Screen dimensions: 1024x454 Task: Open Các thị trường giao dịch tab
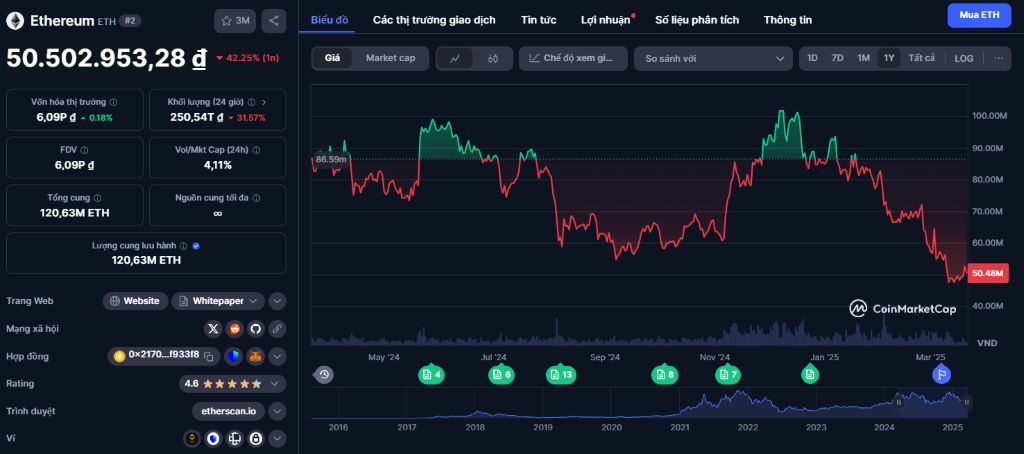[434, 20]
